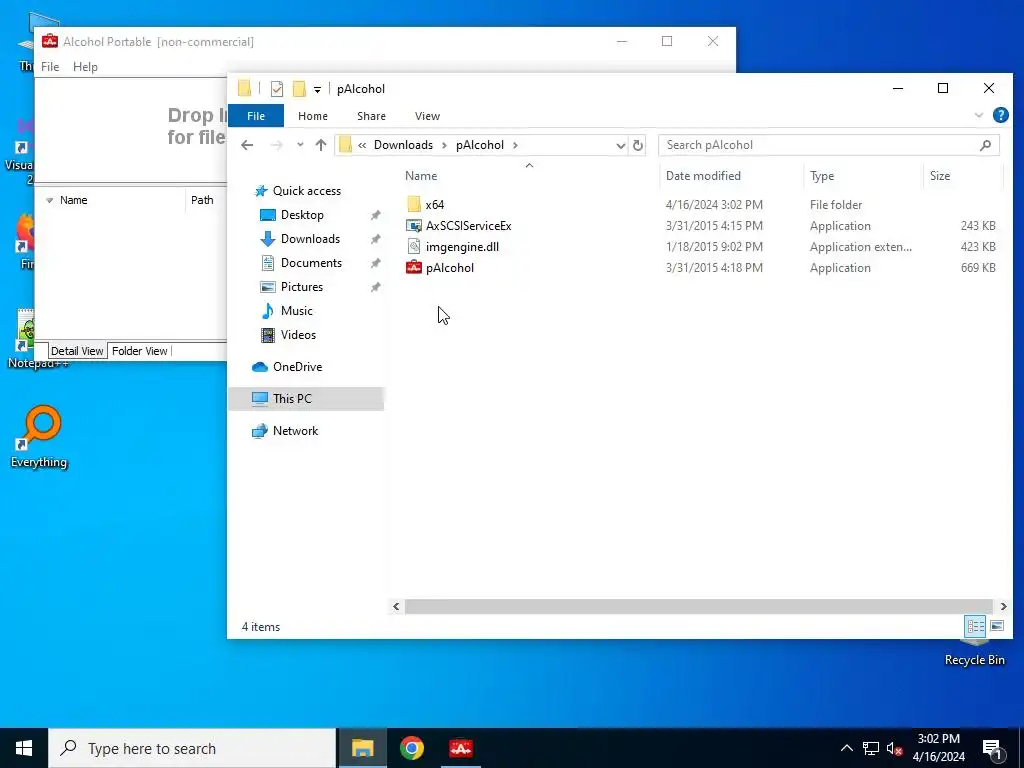Screen dimensions: 1024x768
Task: Click Properties quick access toolbar icon
Action: [277, 89]
